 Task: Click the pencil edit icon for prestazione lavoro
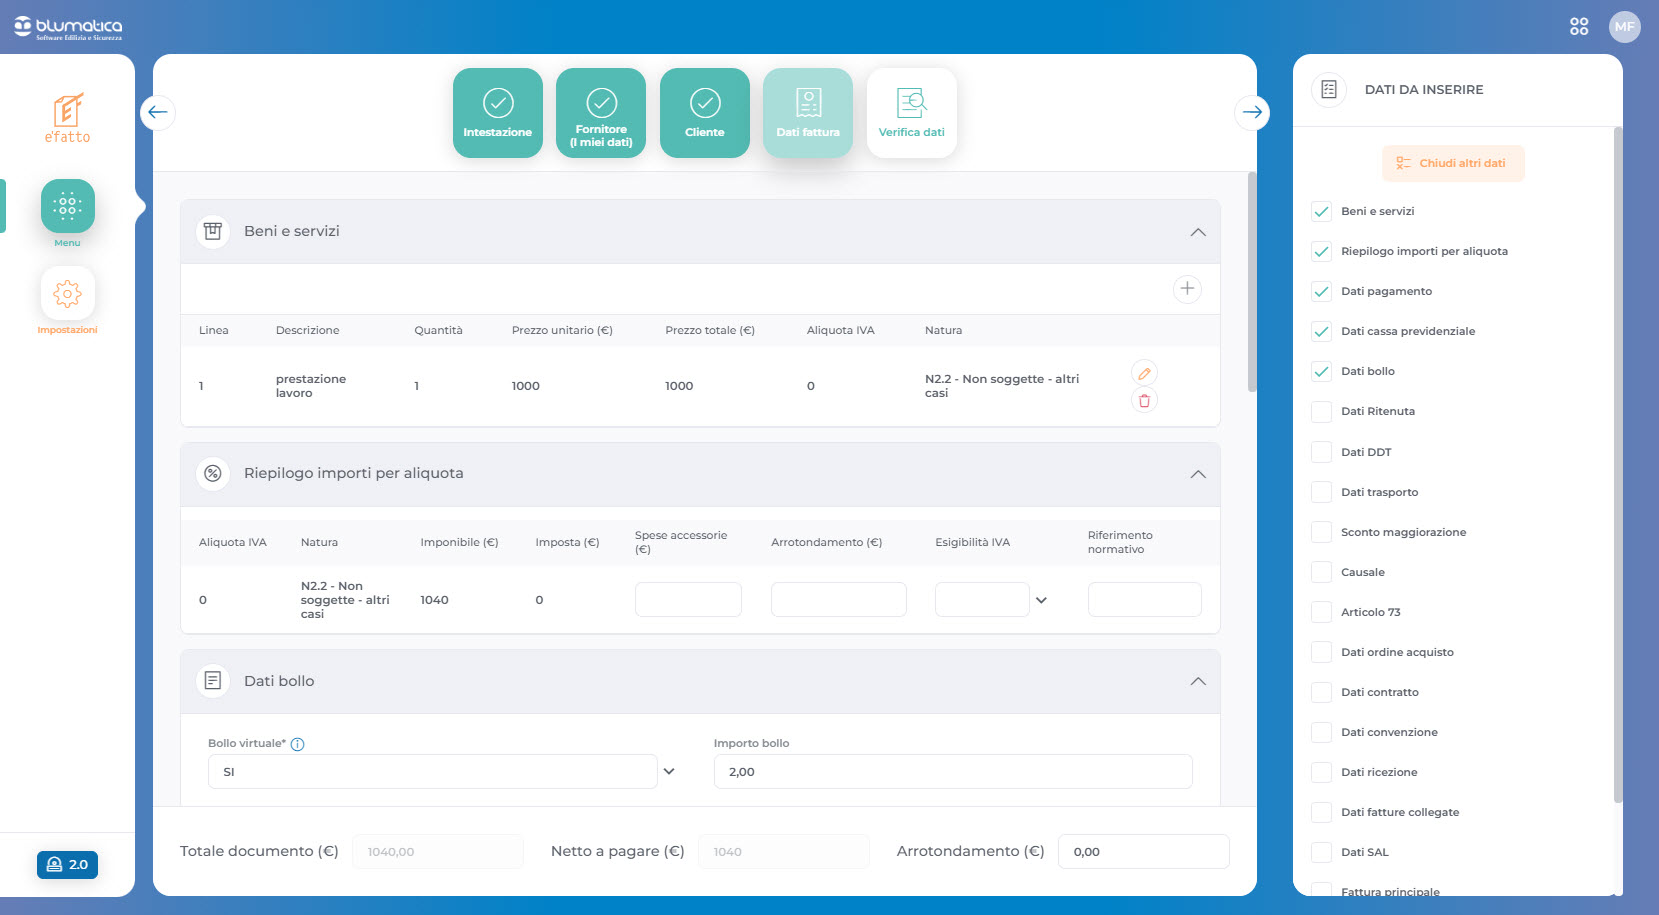click(x=1144, y=373)
